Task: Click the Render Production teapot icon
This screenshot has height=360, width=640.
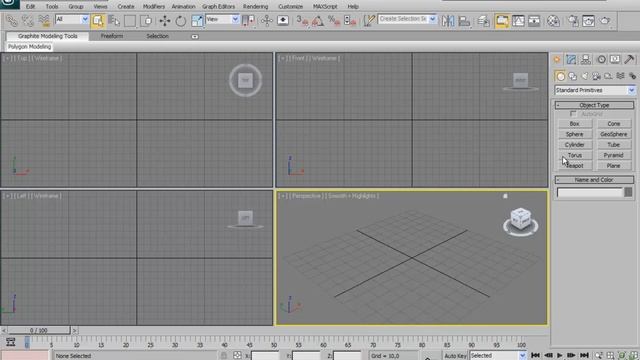Action: click(x=605, y=21)
